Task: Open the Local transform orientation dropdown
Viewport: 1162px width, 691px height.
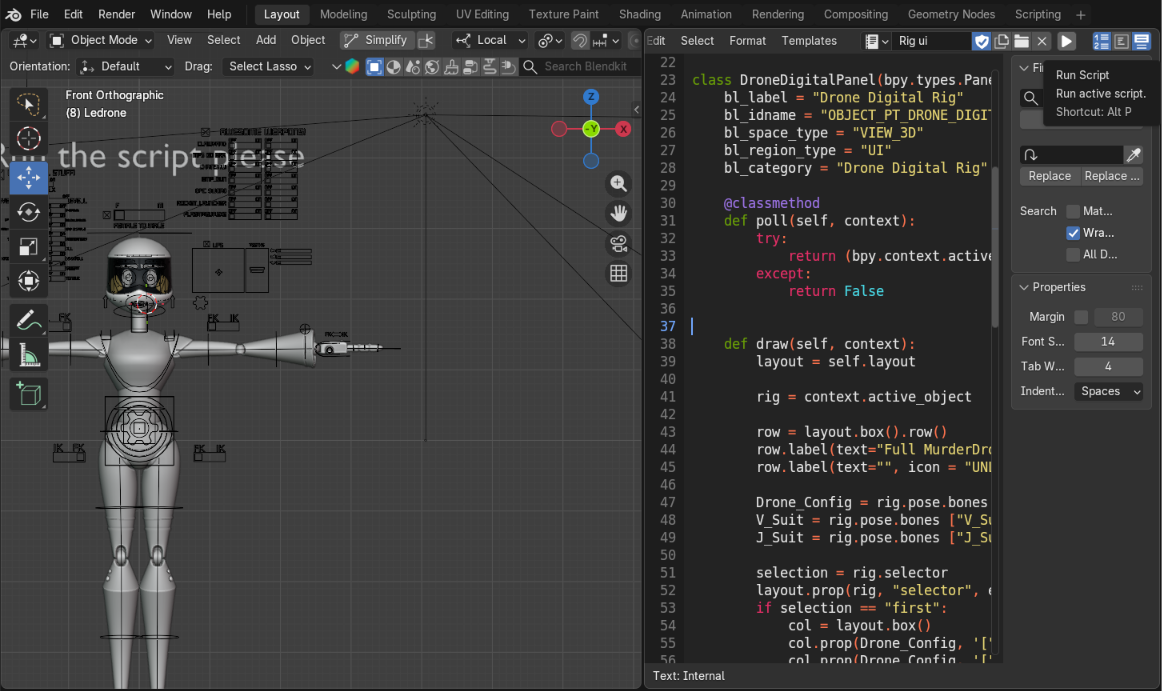Action: click(491, 40)
